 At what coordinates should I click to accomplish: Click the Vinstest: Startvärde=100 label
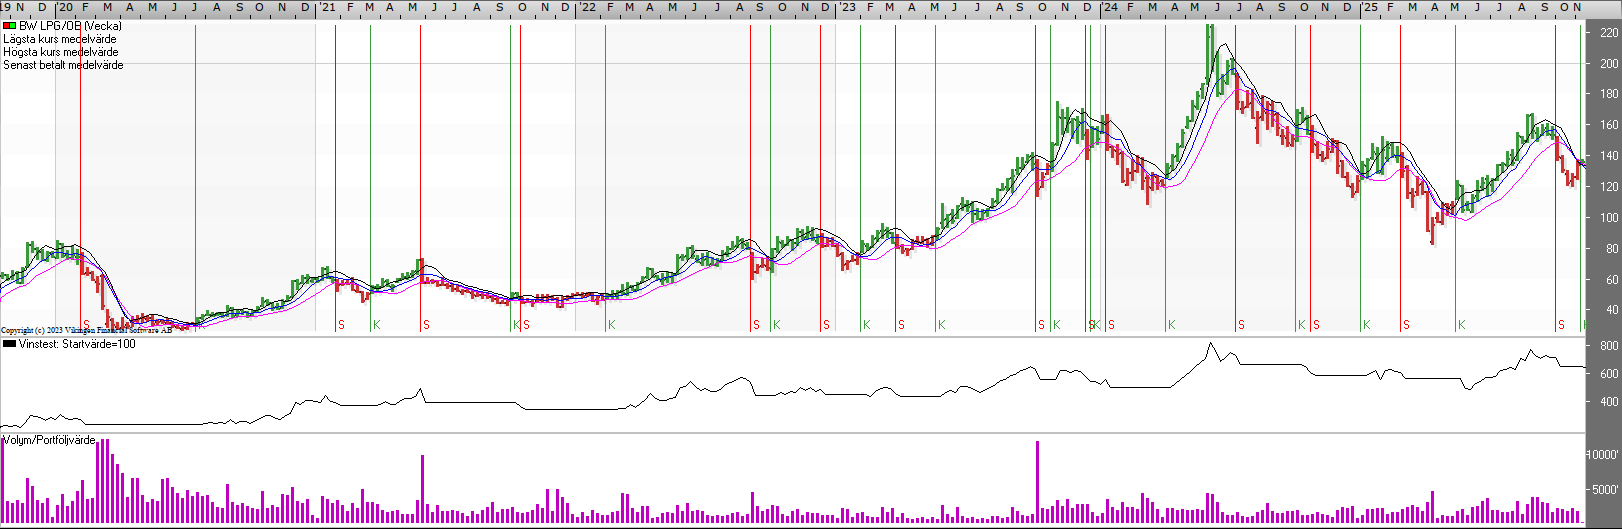tap(77, 344)
